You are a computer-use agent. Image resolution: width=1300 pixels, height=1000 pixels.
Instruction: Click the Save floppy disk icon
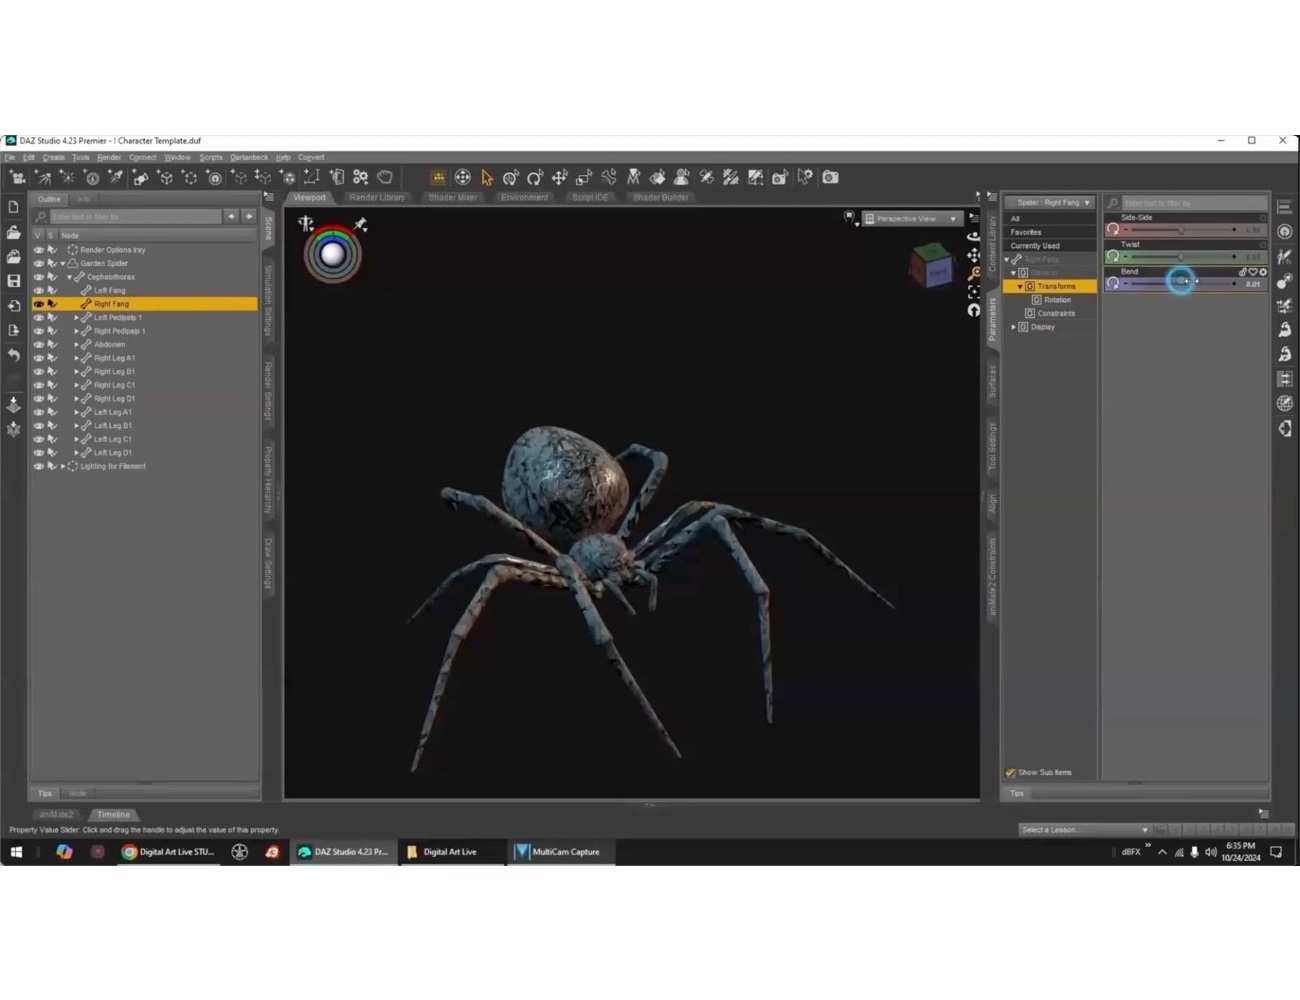point(14,281)
